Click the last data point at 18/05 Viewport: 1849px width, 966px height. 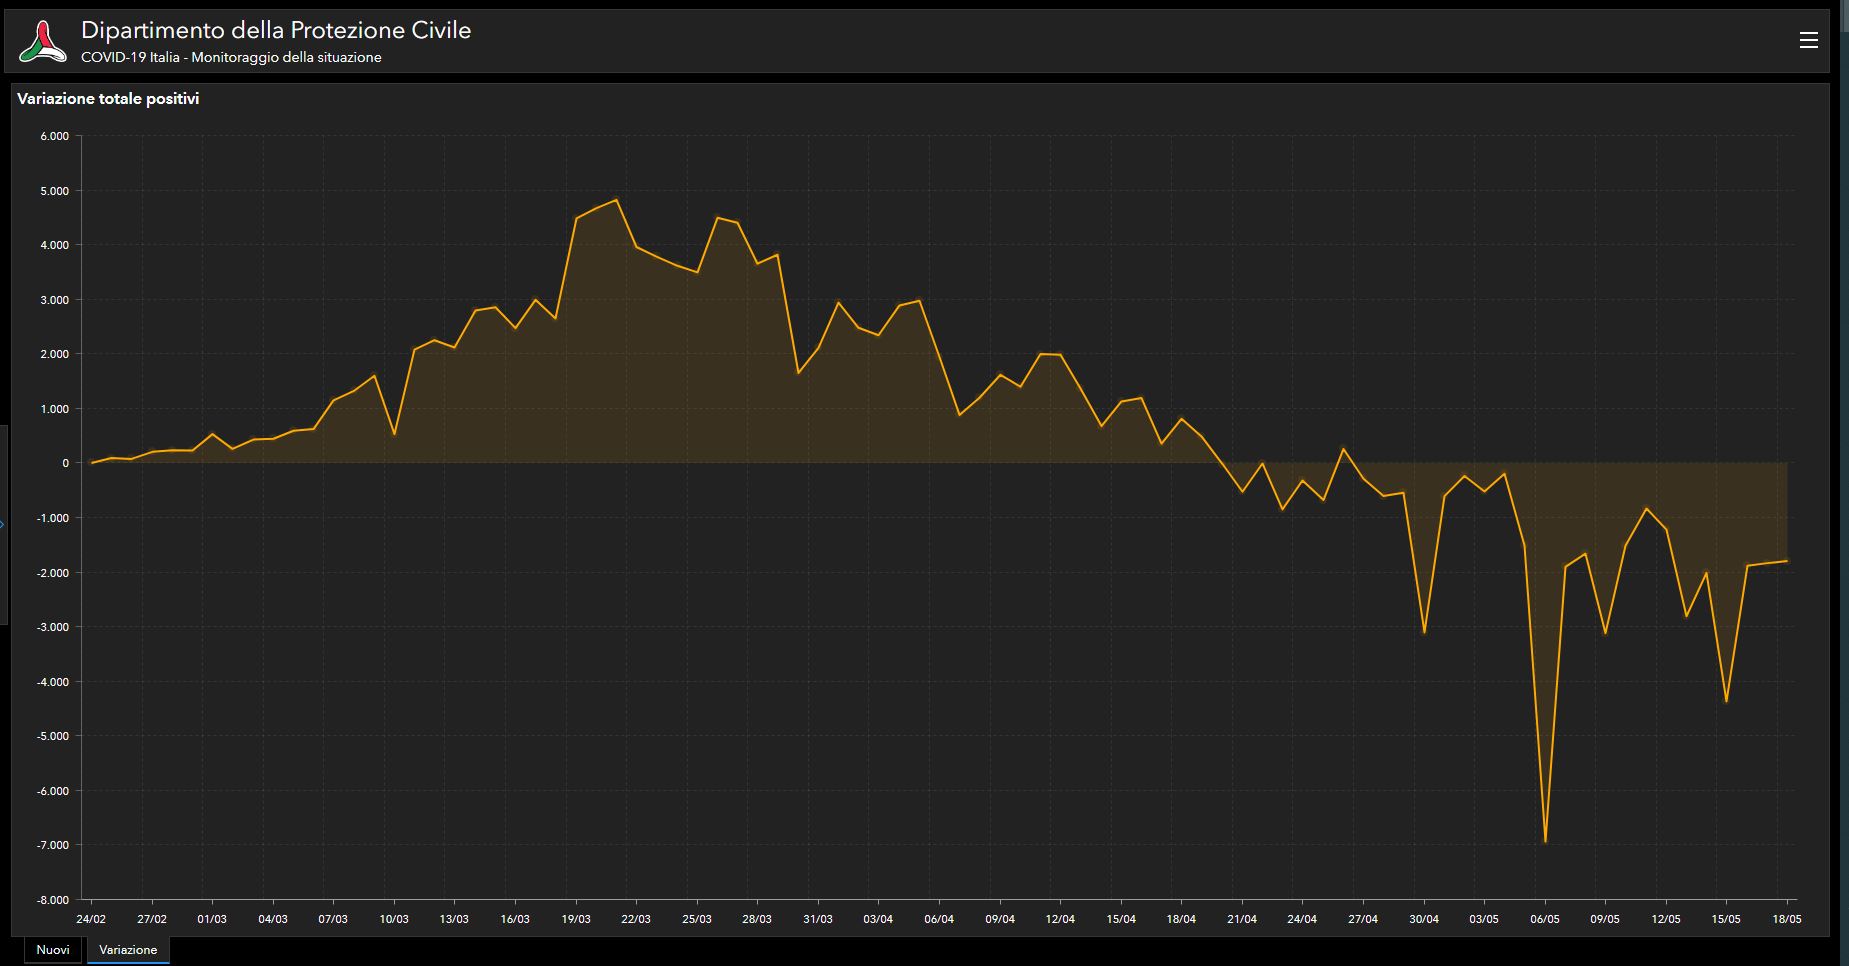(1786, 561)
